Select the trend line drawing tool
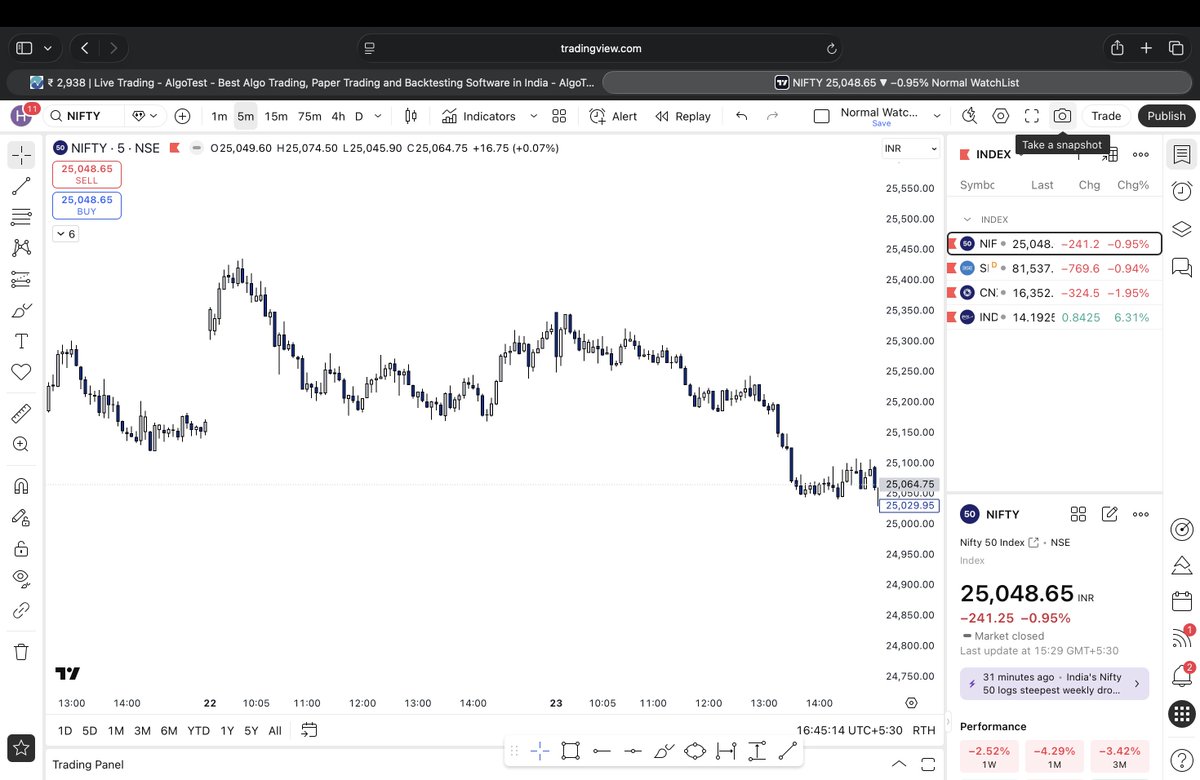 coord(21,186)
